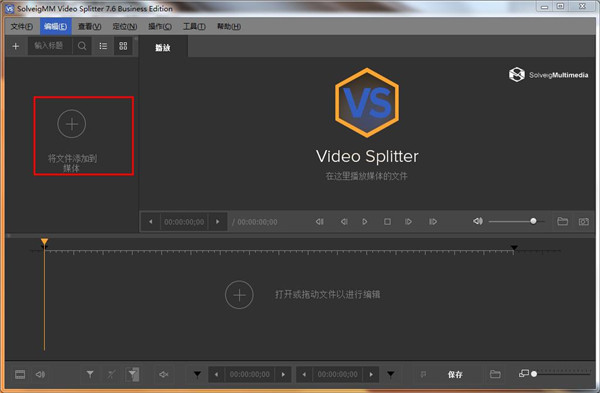The height and width of the screenshot is (393, 600).
Task: Switch media panel to thumbnail grid view
Action: (x=123, y=46)
